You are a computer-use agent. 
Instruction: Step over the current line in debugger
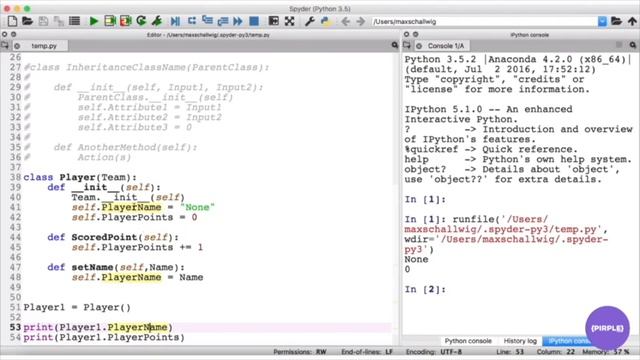(x=191, y=20)
